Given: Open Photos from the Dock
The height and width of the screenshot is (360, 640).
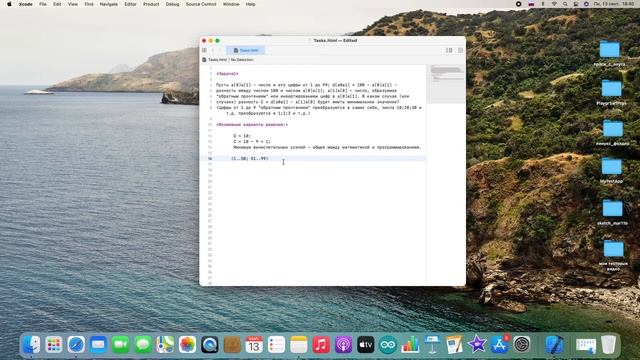Looking at the screenshot, I should click(x=187, y=345).
